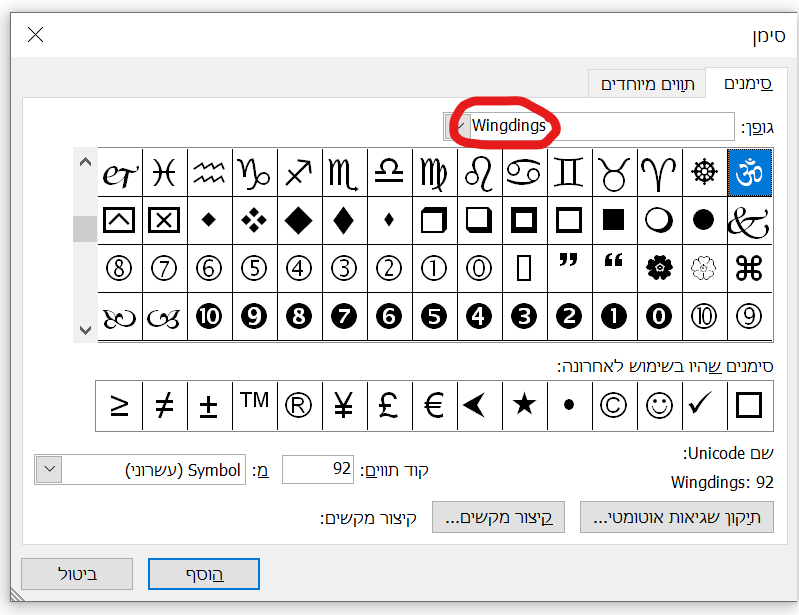799x615 pixels.
Task: Click the Insert (הוסף) button
Action: (204, 574)
